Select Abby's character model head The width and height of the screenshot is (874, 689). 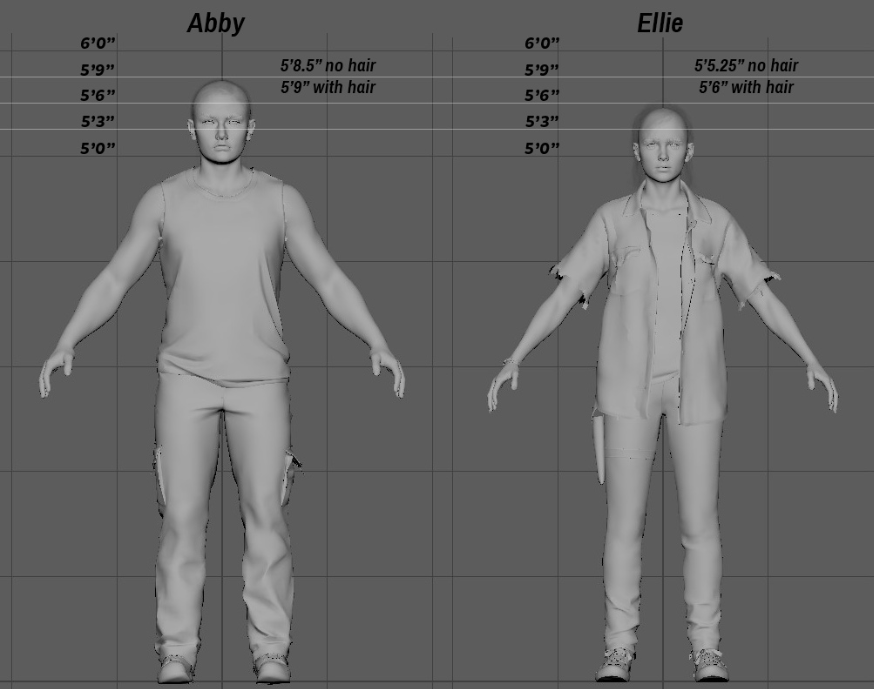click(222, 123)
